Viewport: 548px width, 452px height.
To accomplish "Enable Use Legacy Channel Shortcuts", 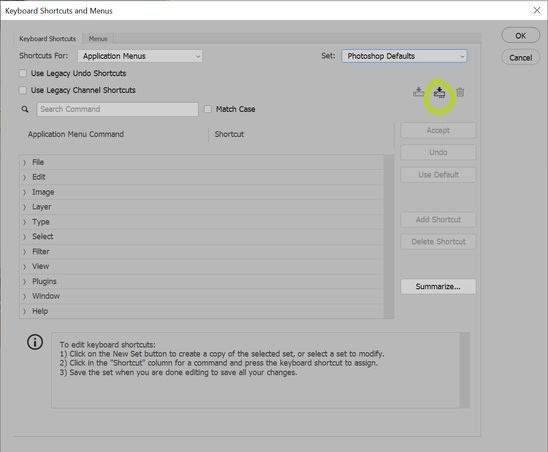I will click(23, 90).
